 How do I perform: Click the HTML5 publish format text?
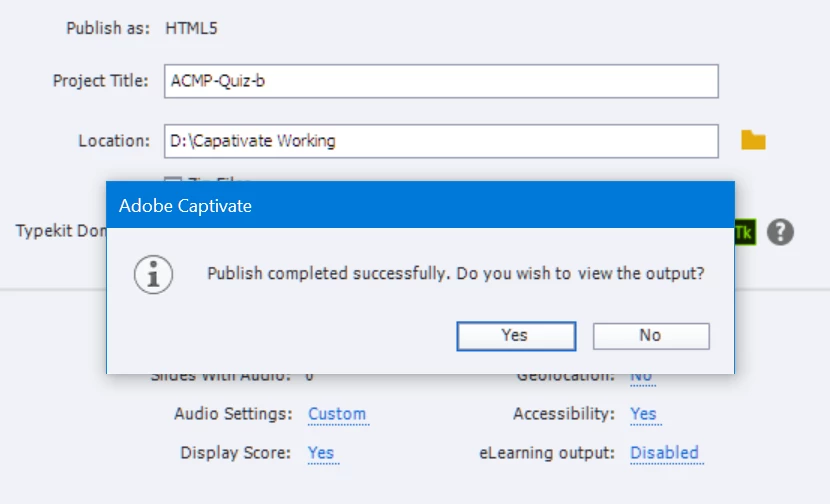[x=191, y=28]
